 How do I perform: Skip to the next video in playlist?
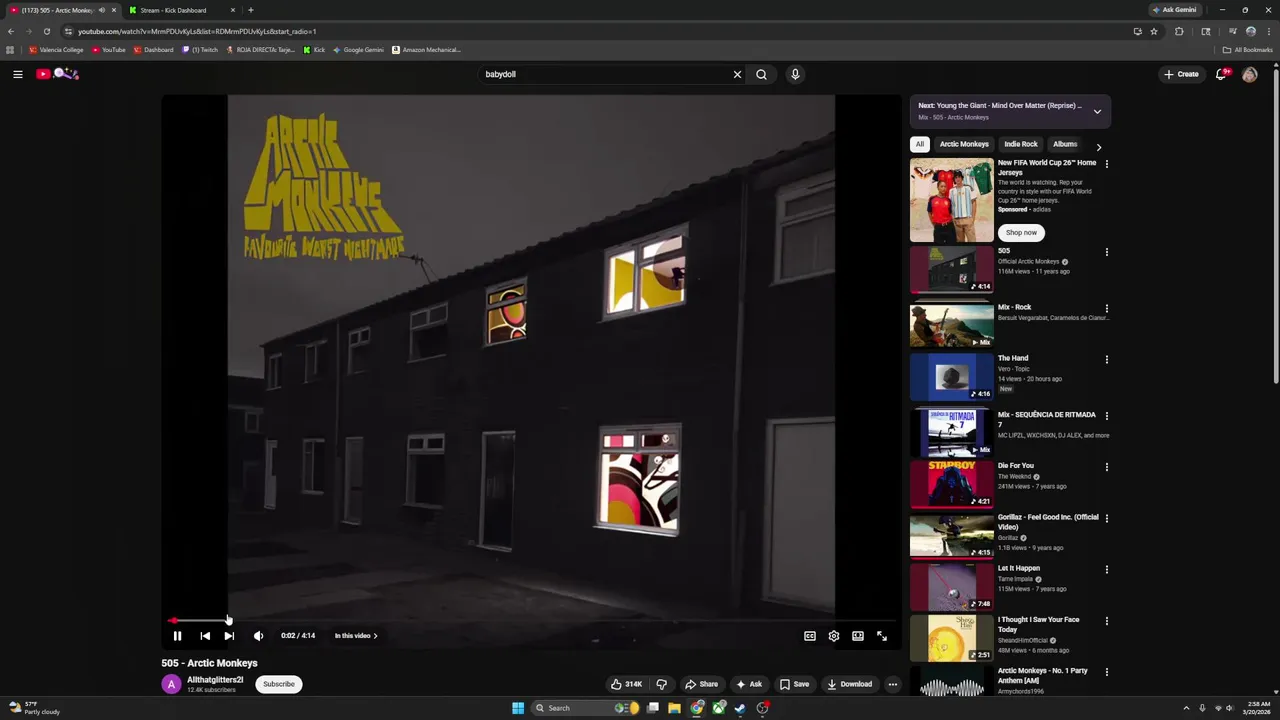click(229, 636)
